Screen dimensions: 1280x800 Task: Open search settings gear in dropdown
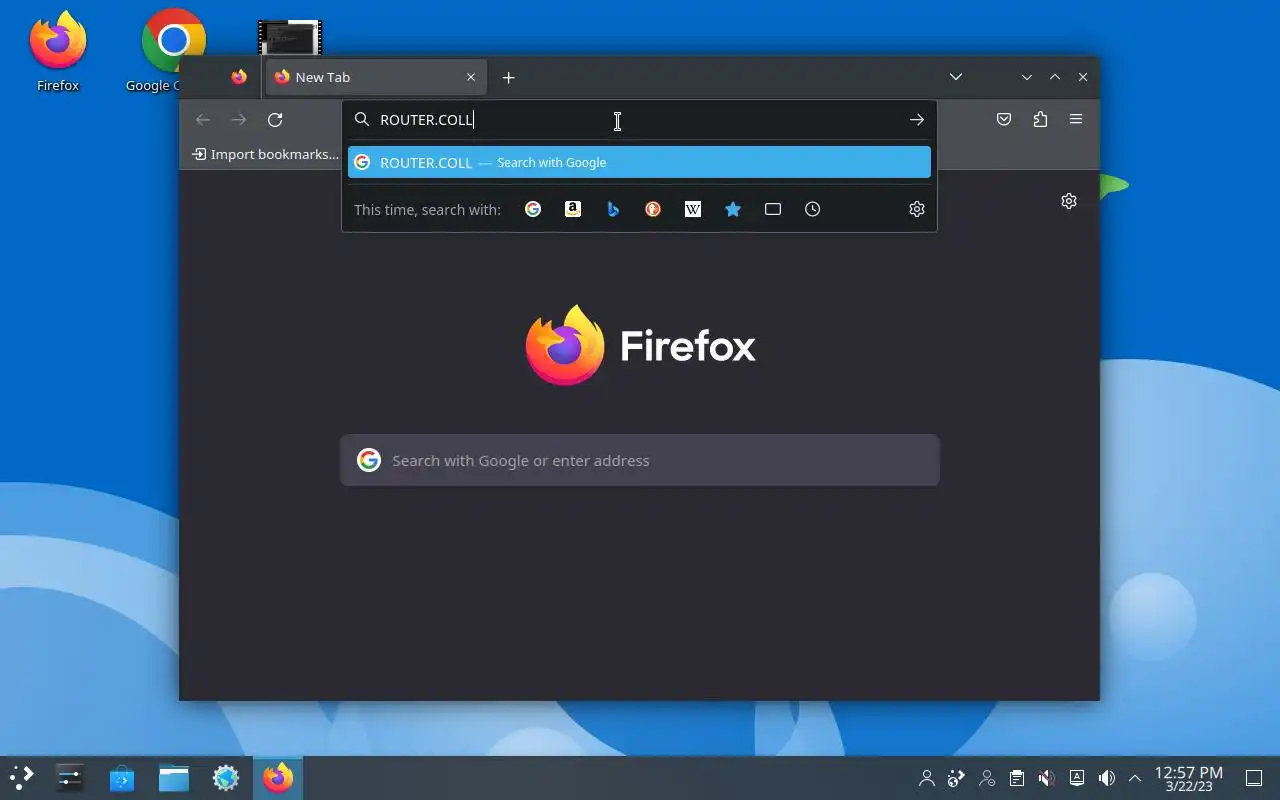(917, 209)
